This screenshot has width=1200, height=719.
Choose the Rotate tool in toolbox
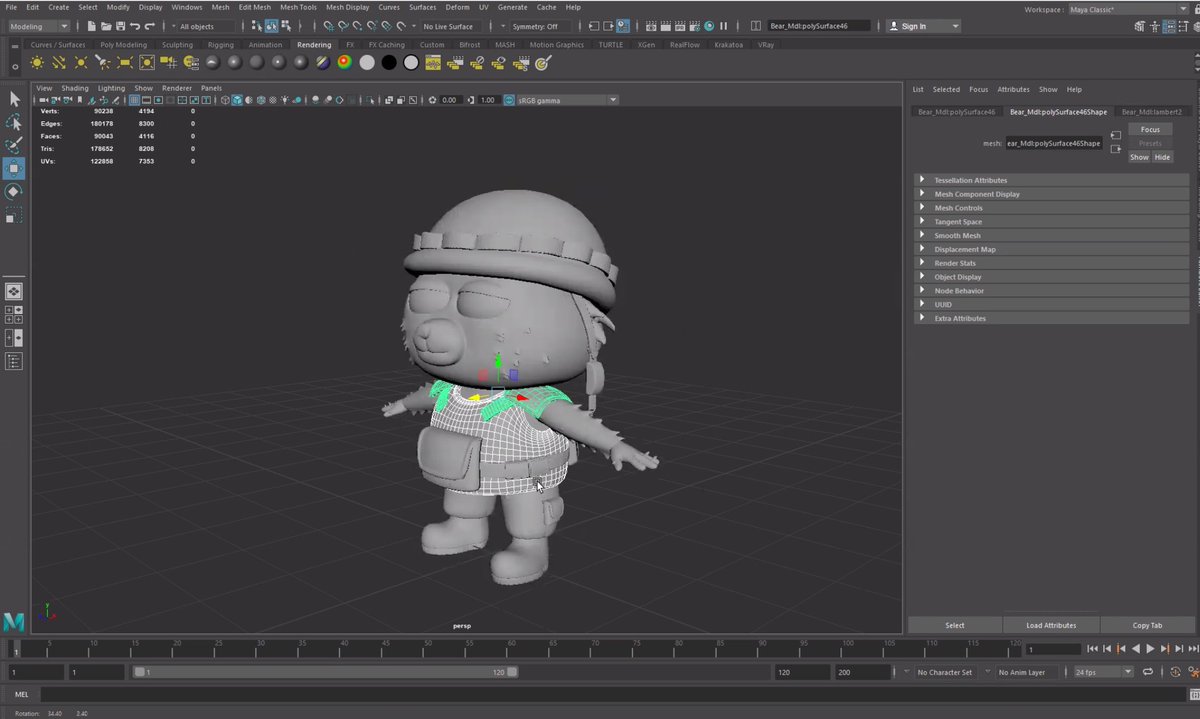coord(14,191)
